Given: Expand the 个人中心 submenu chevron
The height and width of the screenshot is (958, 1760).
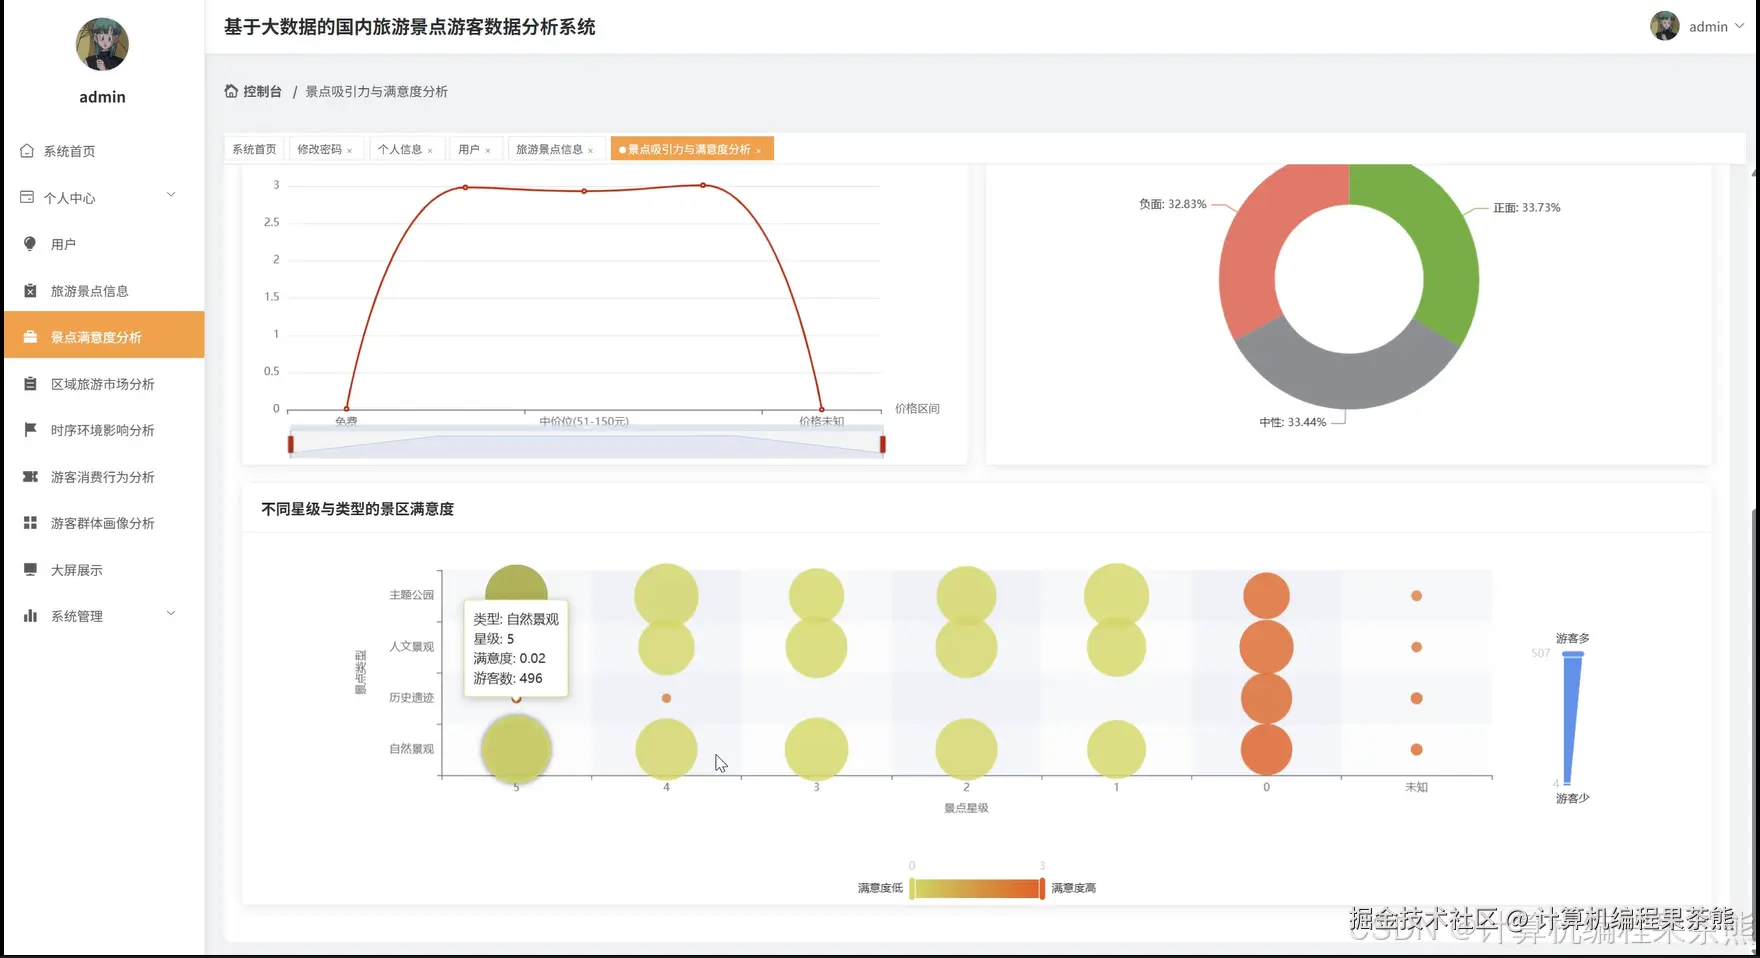Looking at the screenshot, I should [x=171, y=195].
